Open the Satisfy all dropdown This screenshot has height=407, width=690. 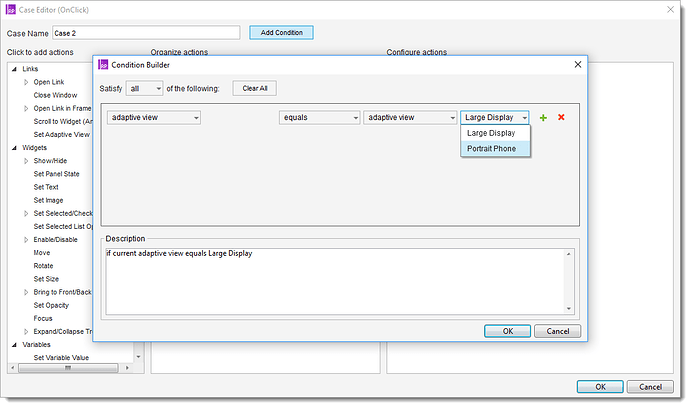point(145,88)
